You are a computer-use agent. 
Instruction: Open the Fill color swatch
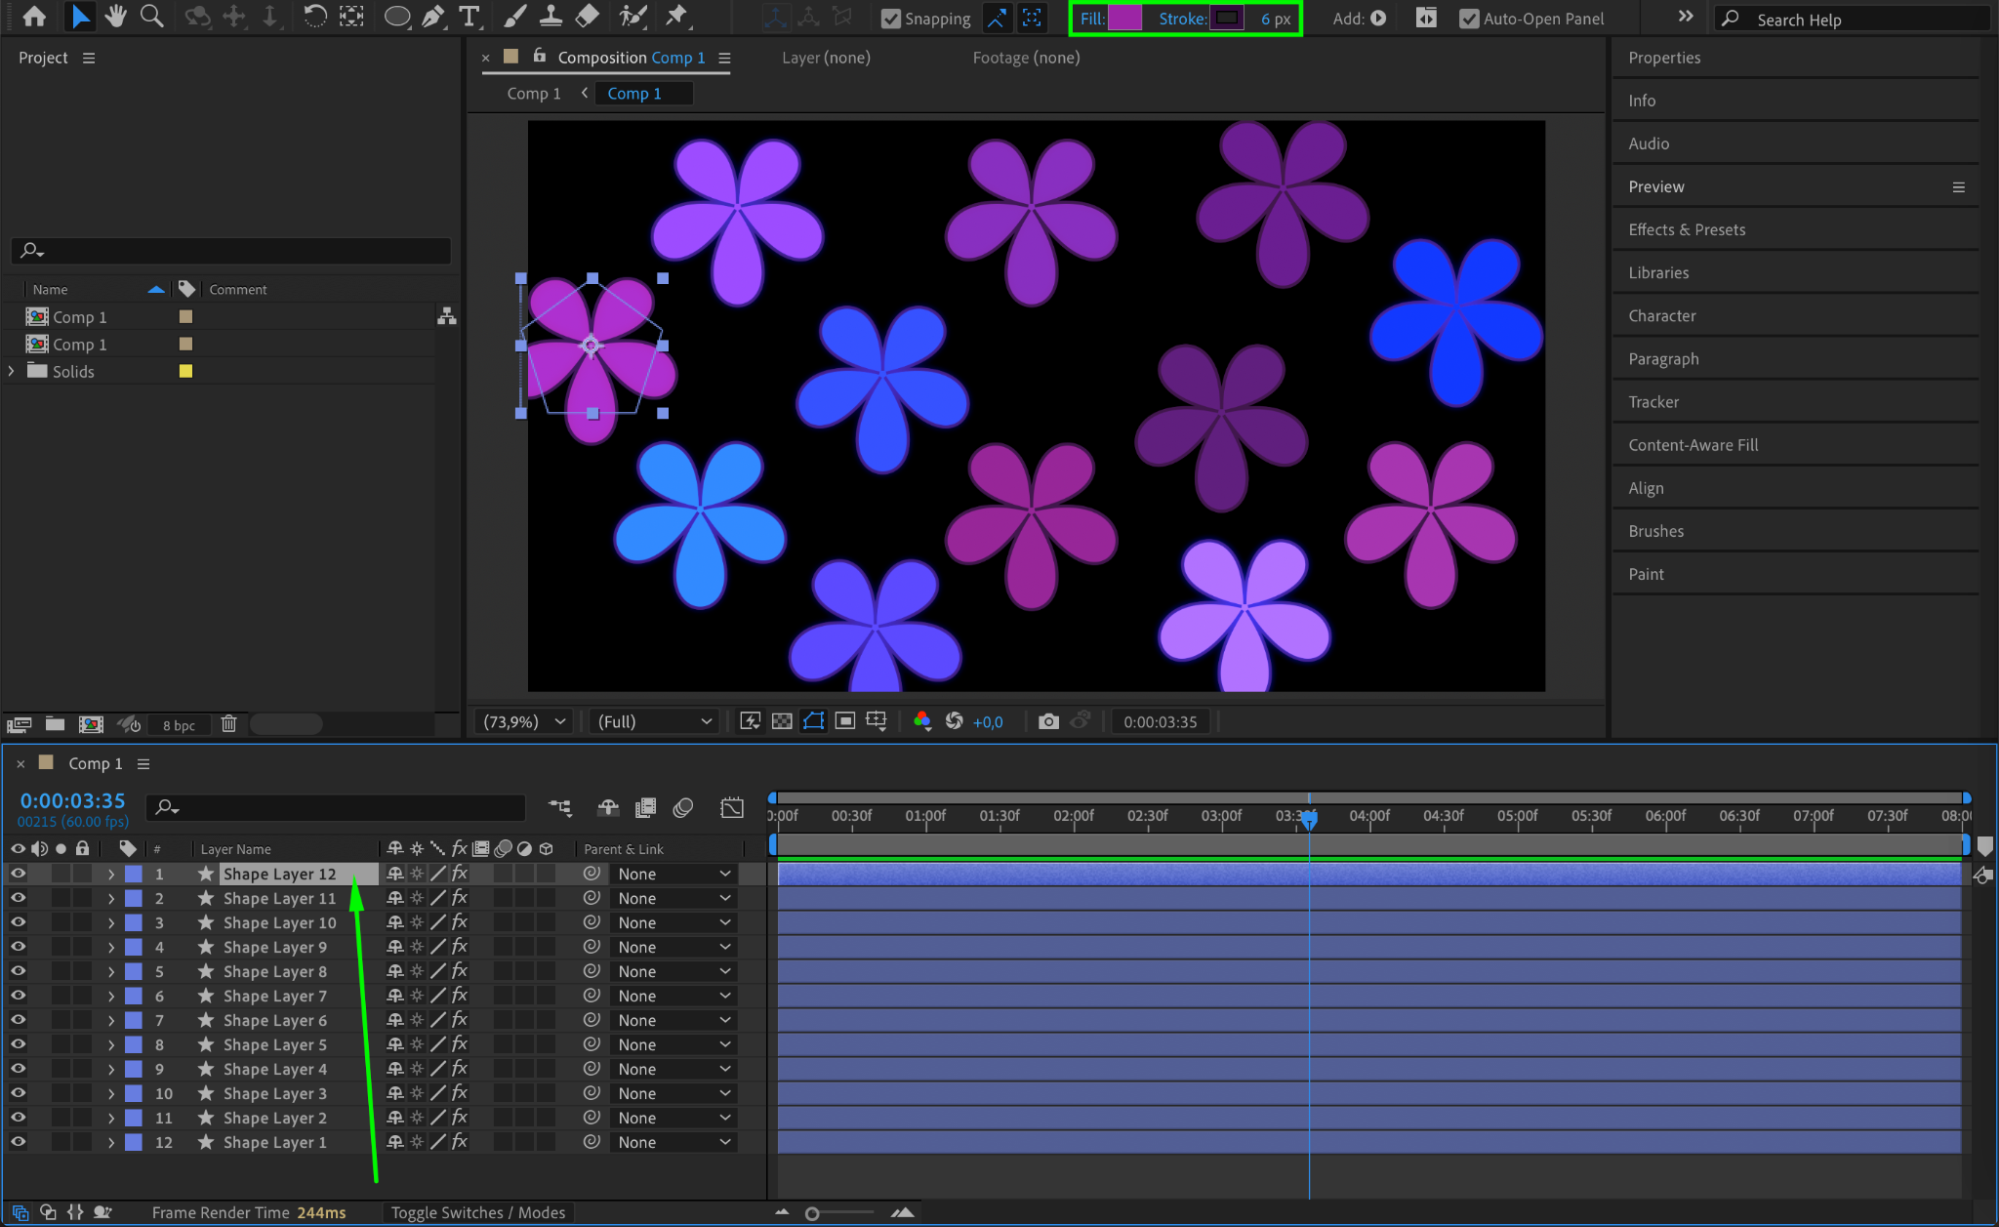[x=1125, y=19]
